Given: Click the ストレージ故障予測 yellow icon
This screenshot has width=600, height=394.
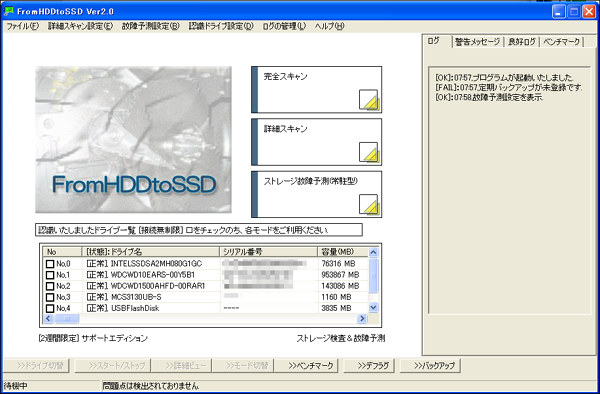Looking at the screenshot, I should [369, 205].
